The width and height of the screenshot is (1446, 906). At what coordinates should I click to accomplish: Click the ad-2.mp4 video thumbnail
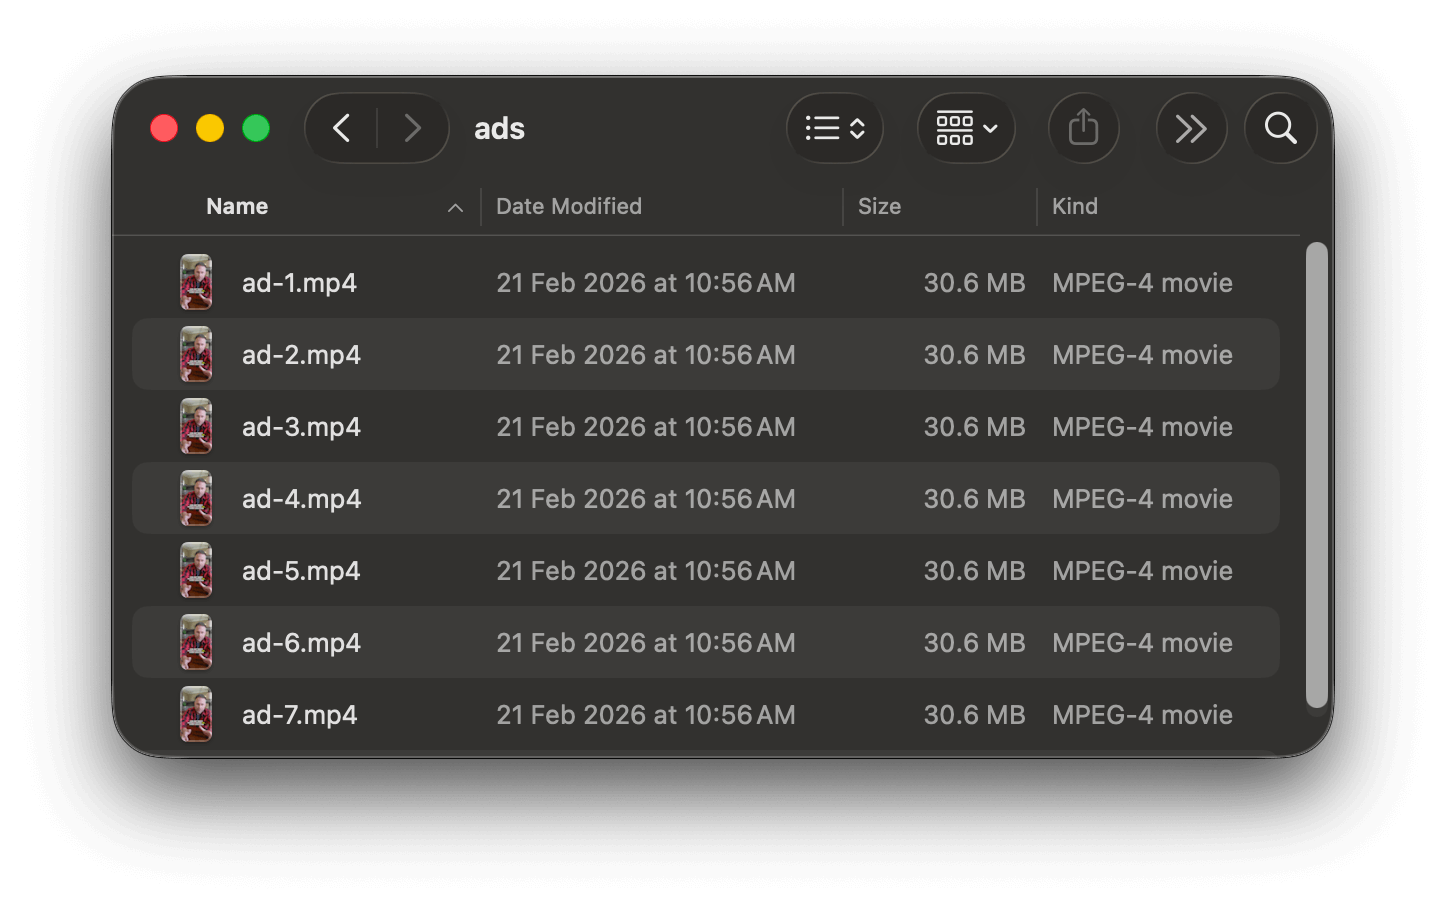tap(196, 354)
